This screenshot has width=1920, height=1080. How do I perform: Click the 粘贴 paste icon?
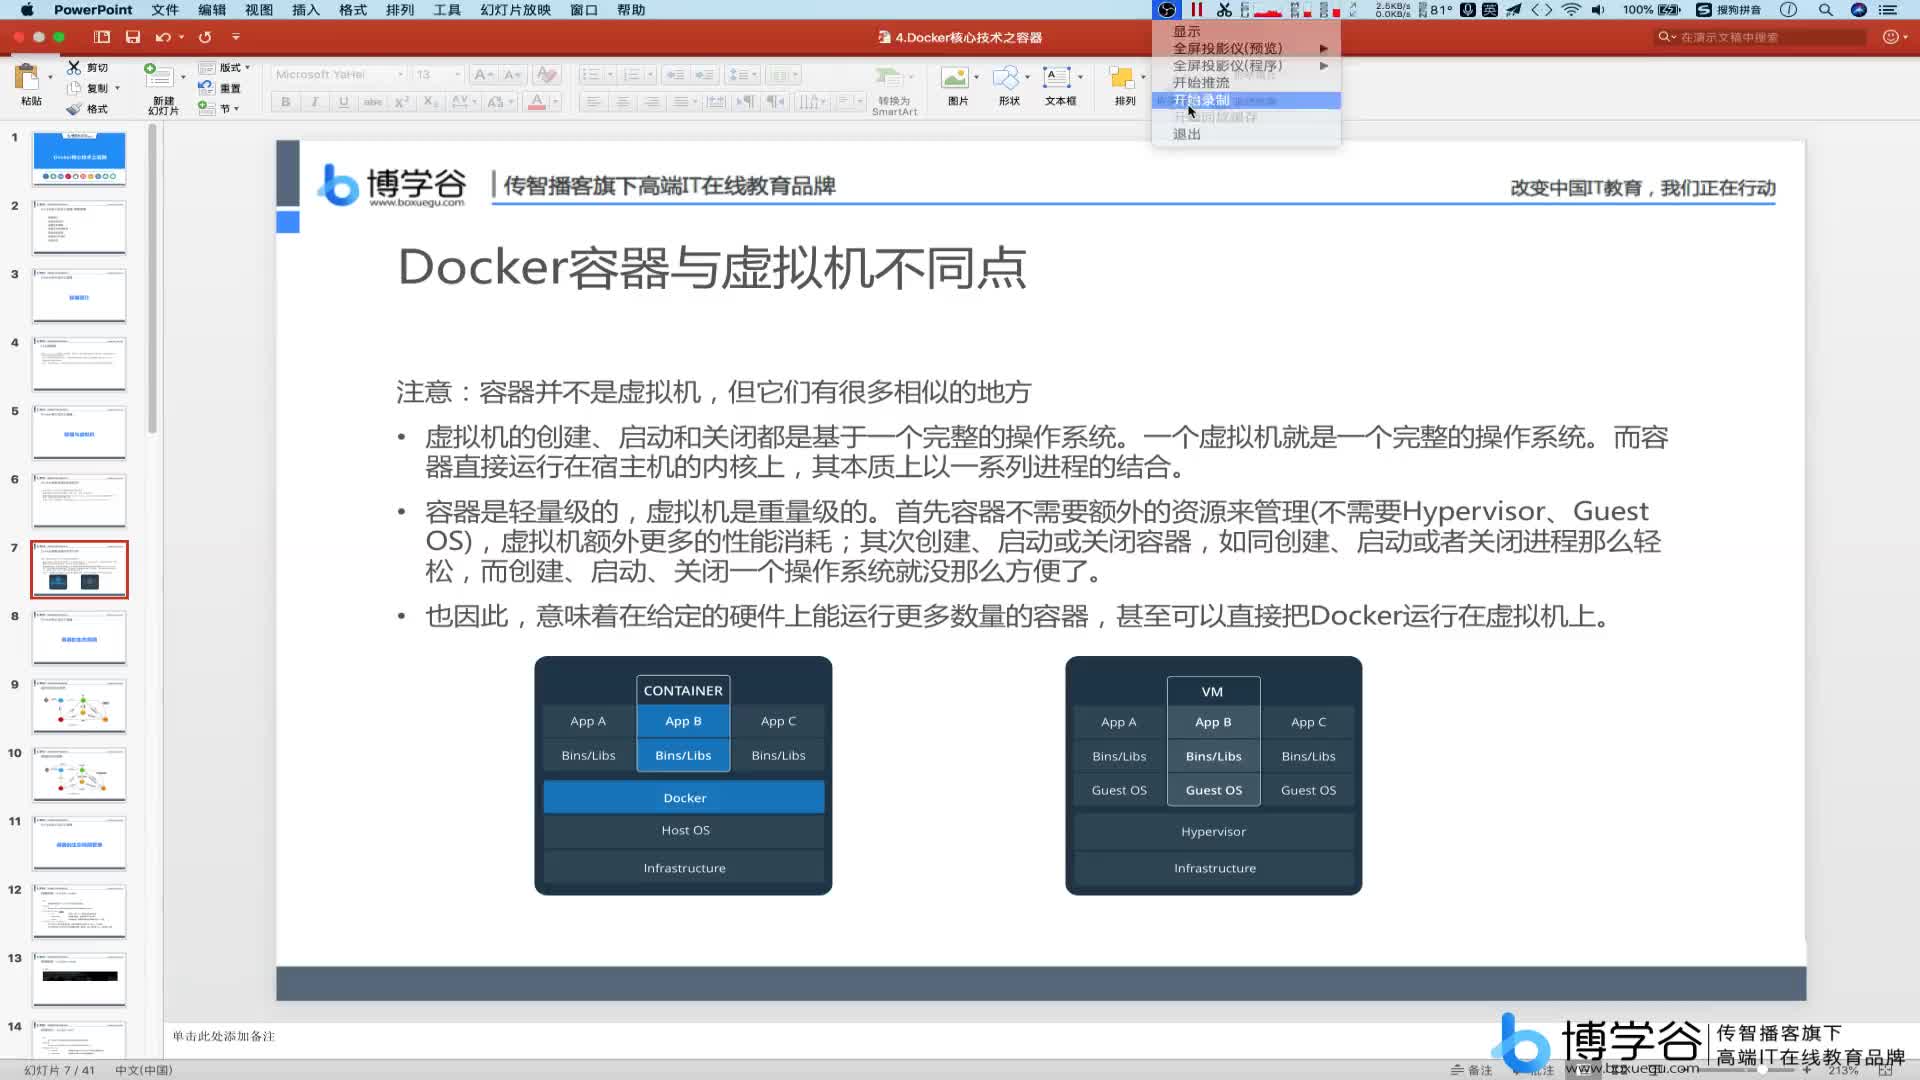(x=27, y=77)
